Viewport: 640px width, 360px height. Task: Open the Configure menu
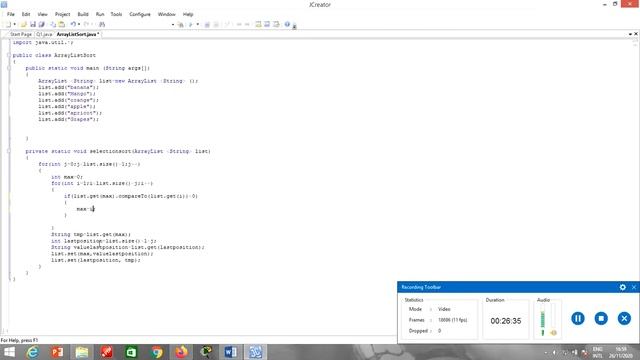click(140, 14)
